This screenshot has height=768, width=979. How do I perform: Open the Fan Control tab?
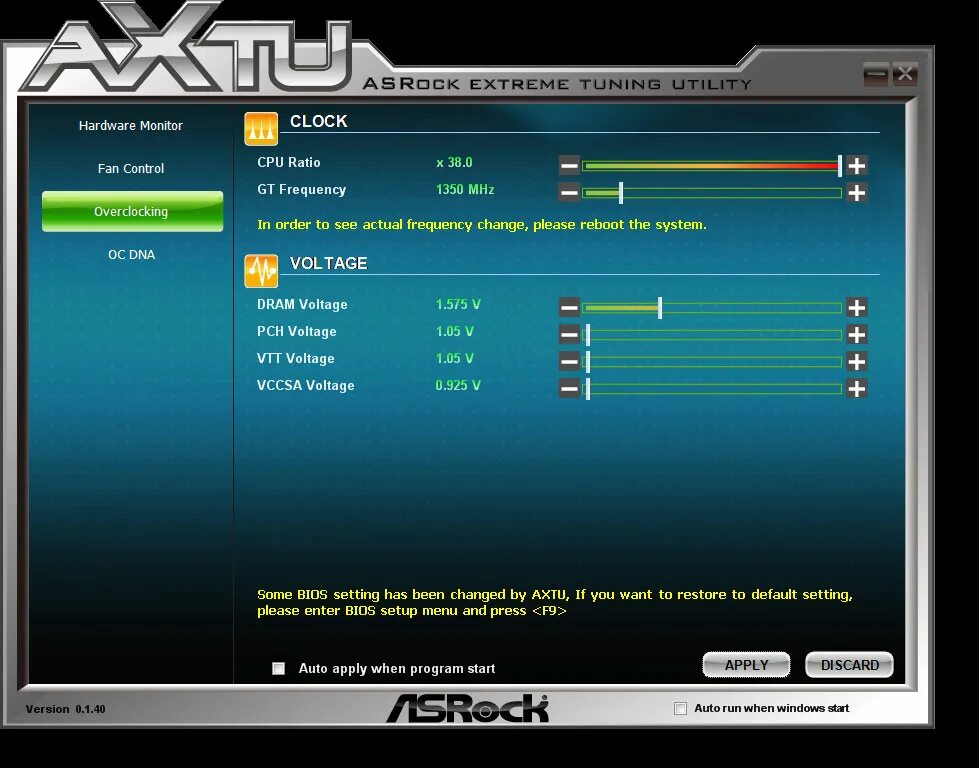[130, 169]
